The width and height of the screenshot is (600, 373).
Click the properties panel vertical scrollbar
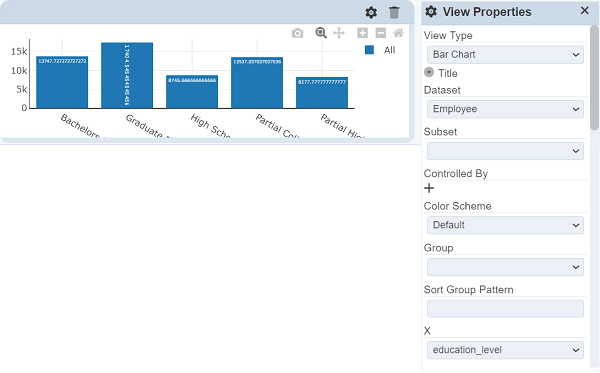[594, 78]
